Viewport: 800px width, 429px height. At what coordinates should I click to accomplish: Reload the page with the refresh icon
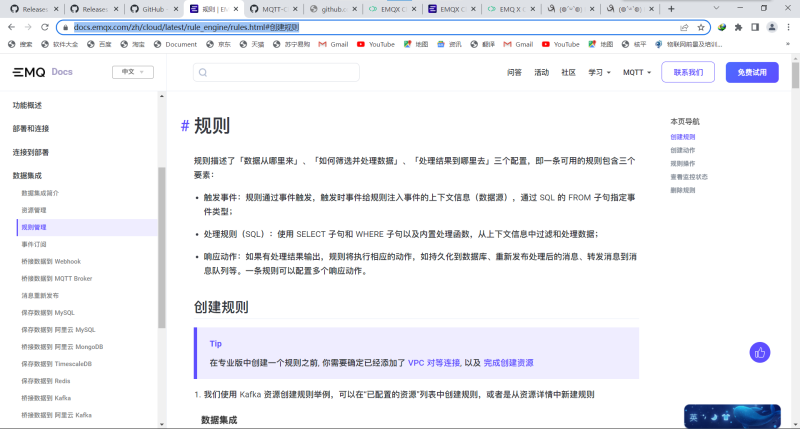point(44,27)
